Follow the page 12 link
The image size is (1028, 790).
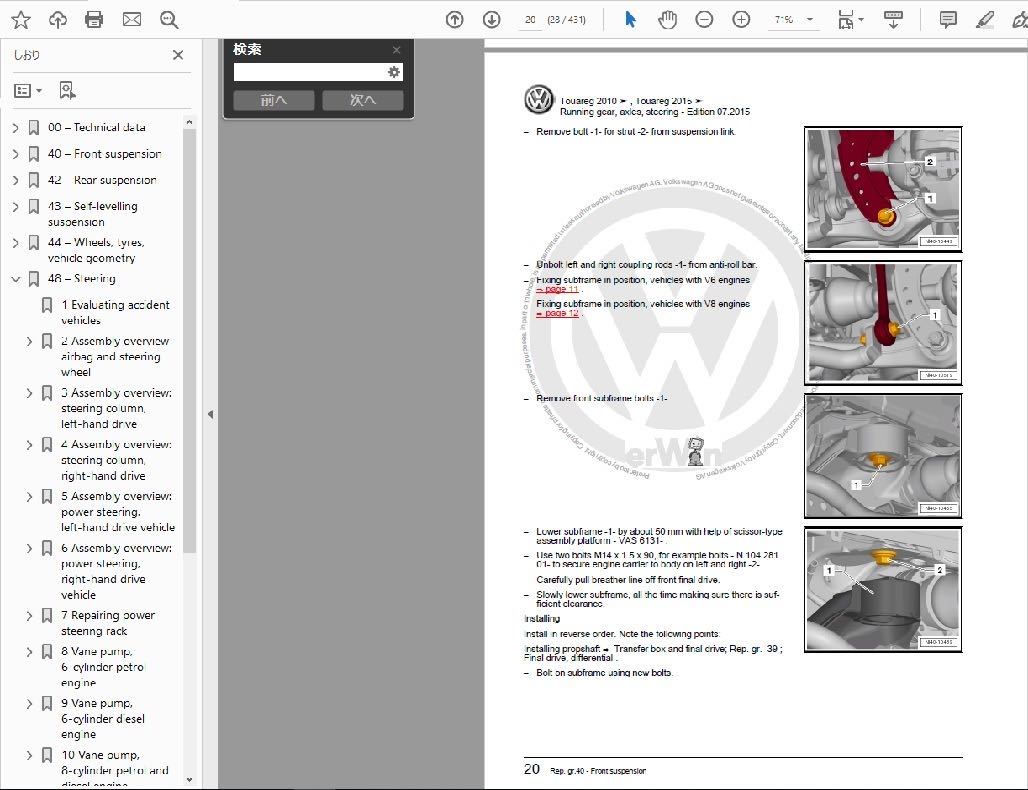pyautogui.click(x=557, y=313)
